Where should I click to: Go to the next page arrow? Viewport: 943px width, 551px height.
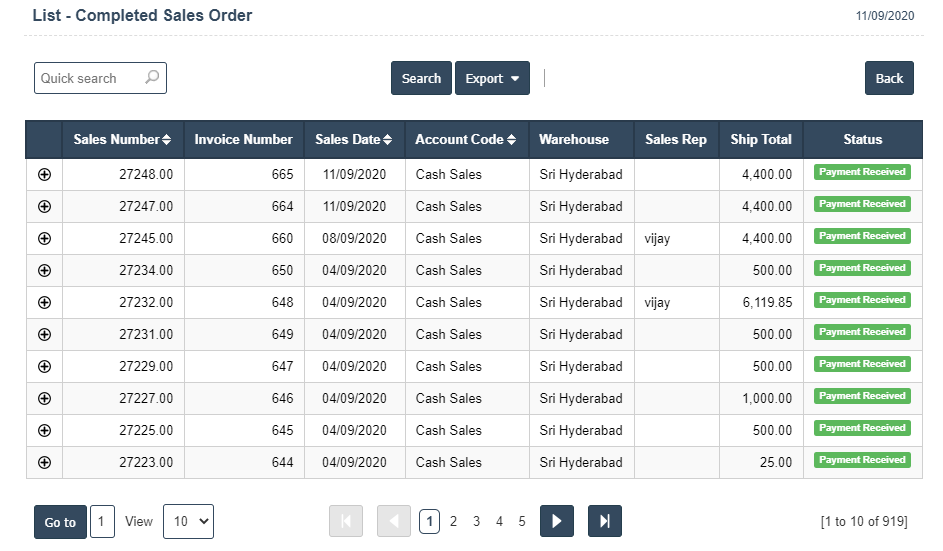[x=557, y=521]
